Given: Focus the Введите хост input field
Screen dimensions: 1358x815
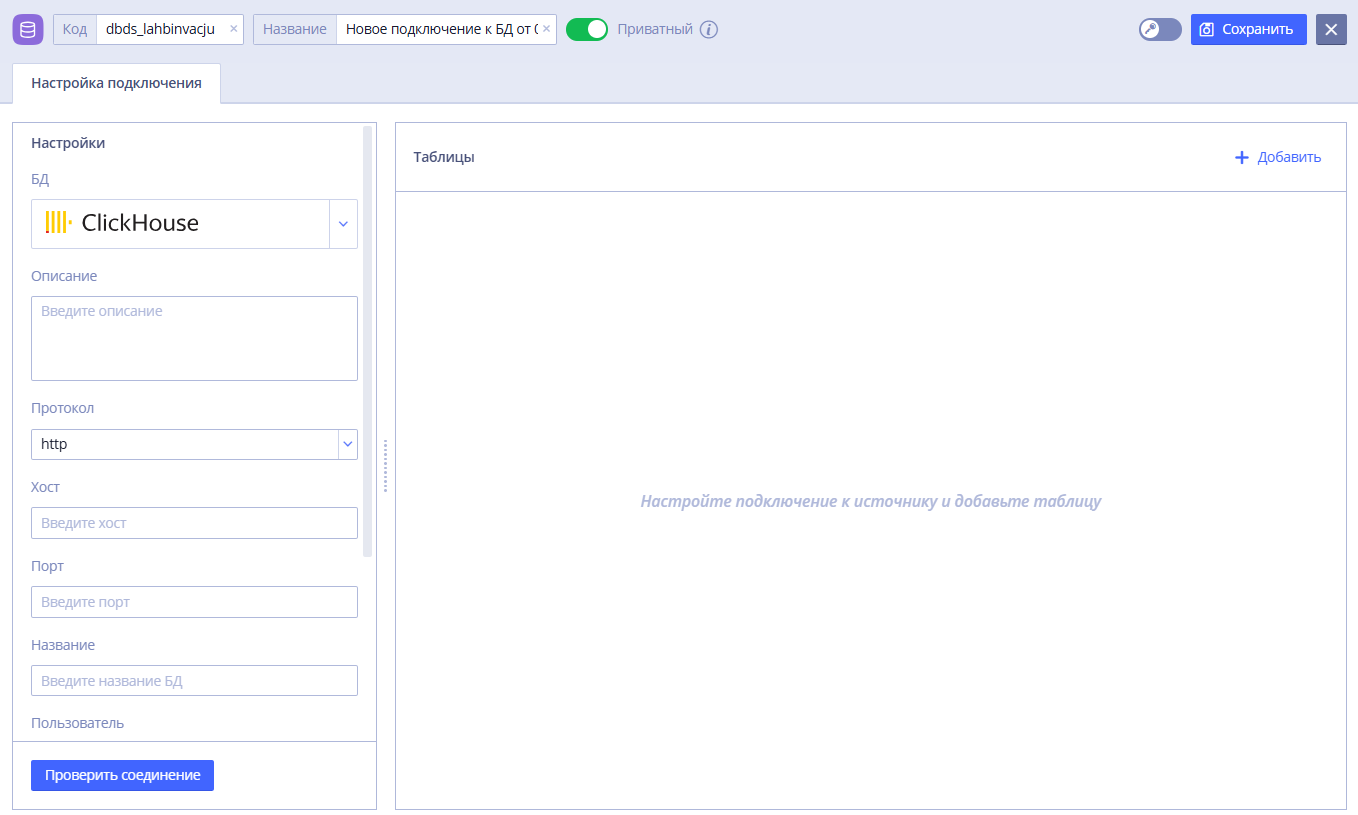Looking at the screenshot, I should [194, 523].
